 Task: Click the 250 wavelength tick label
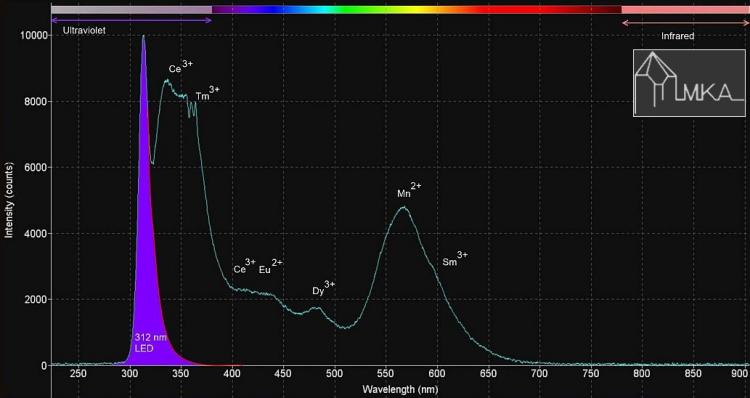[x=78, y=374]
